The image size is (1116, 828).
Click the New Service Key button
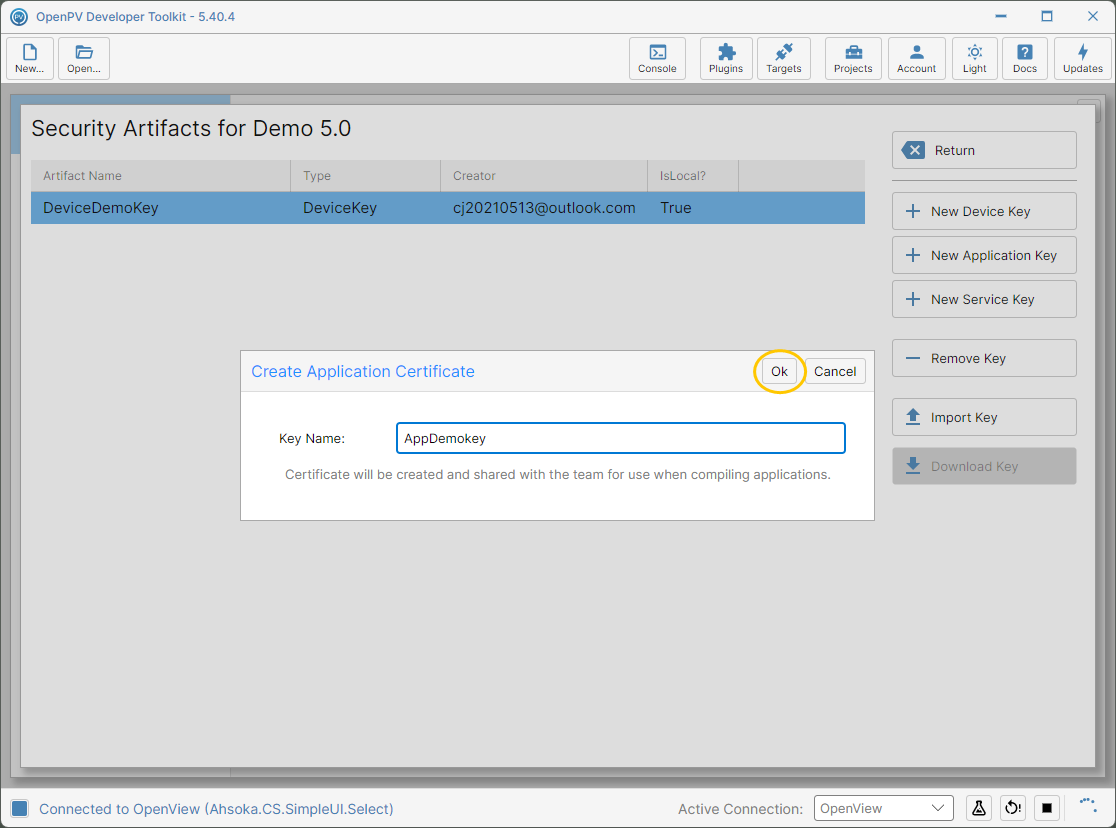pos(984,300)
